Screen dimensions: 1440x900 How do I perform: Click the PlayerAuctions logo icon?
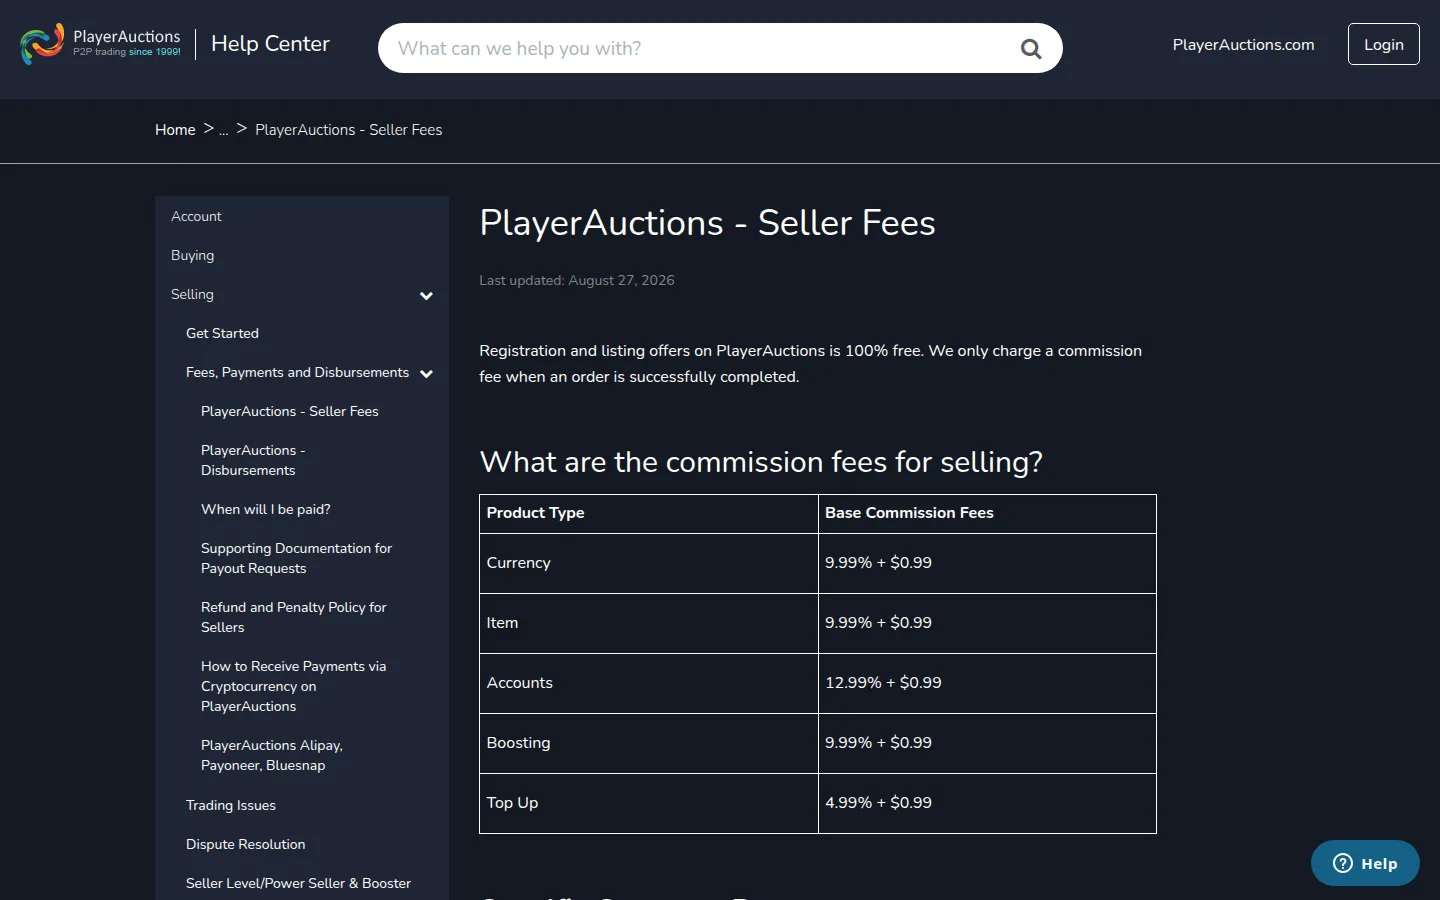tap(42, 44)
